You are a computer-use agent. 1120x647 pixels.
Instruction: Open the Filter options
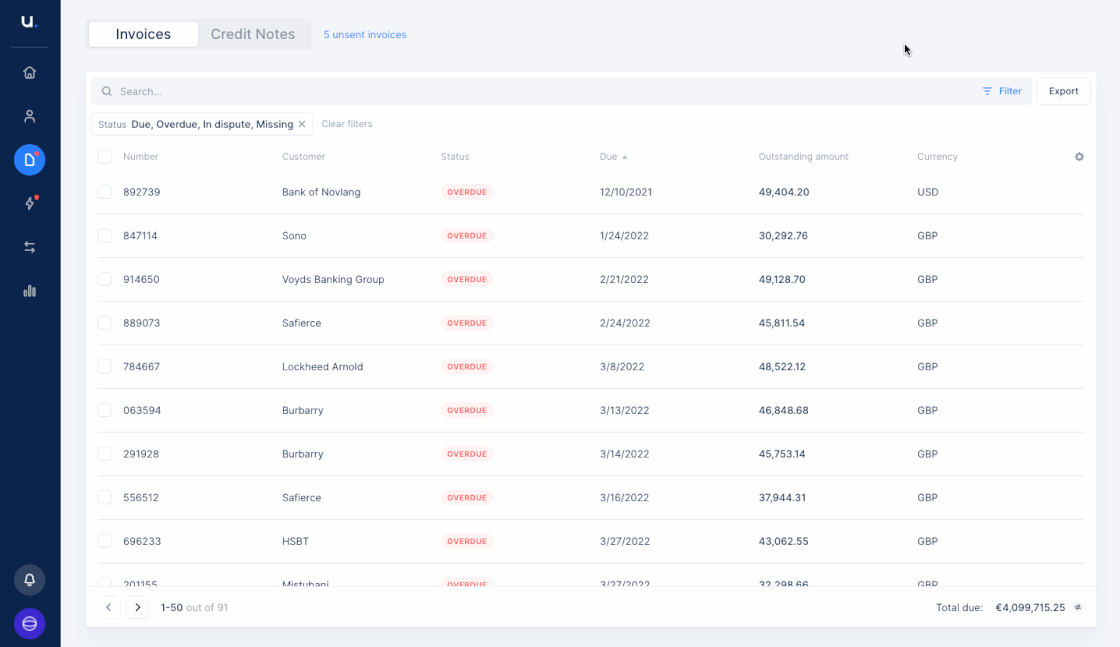coord(1002,91)
